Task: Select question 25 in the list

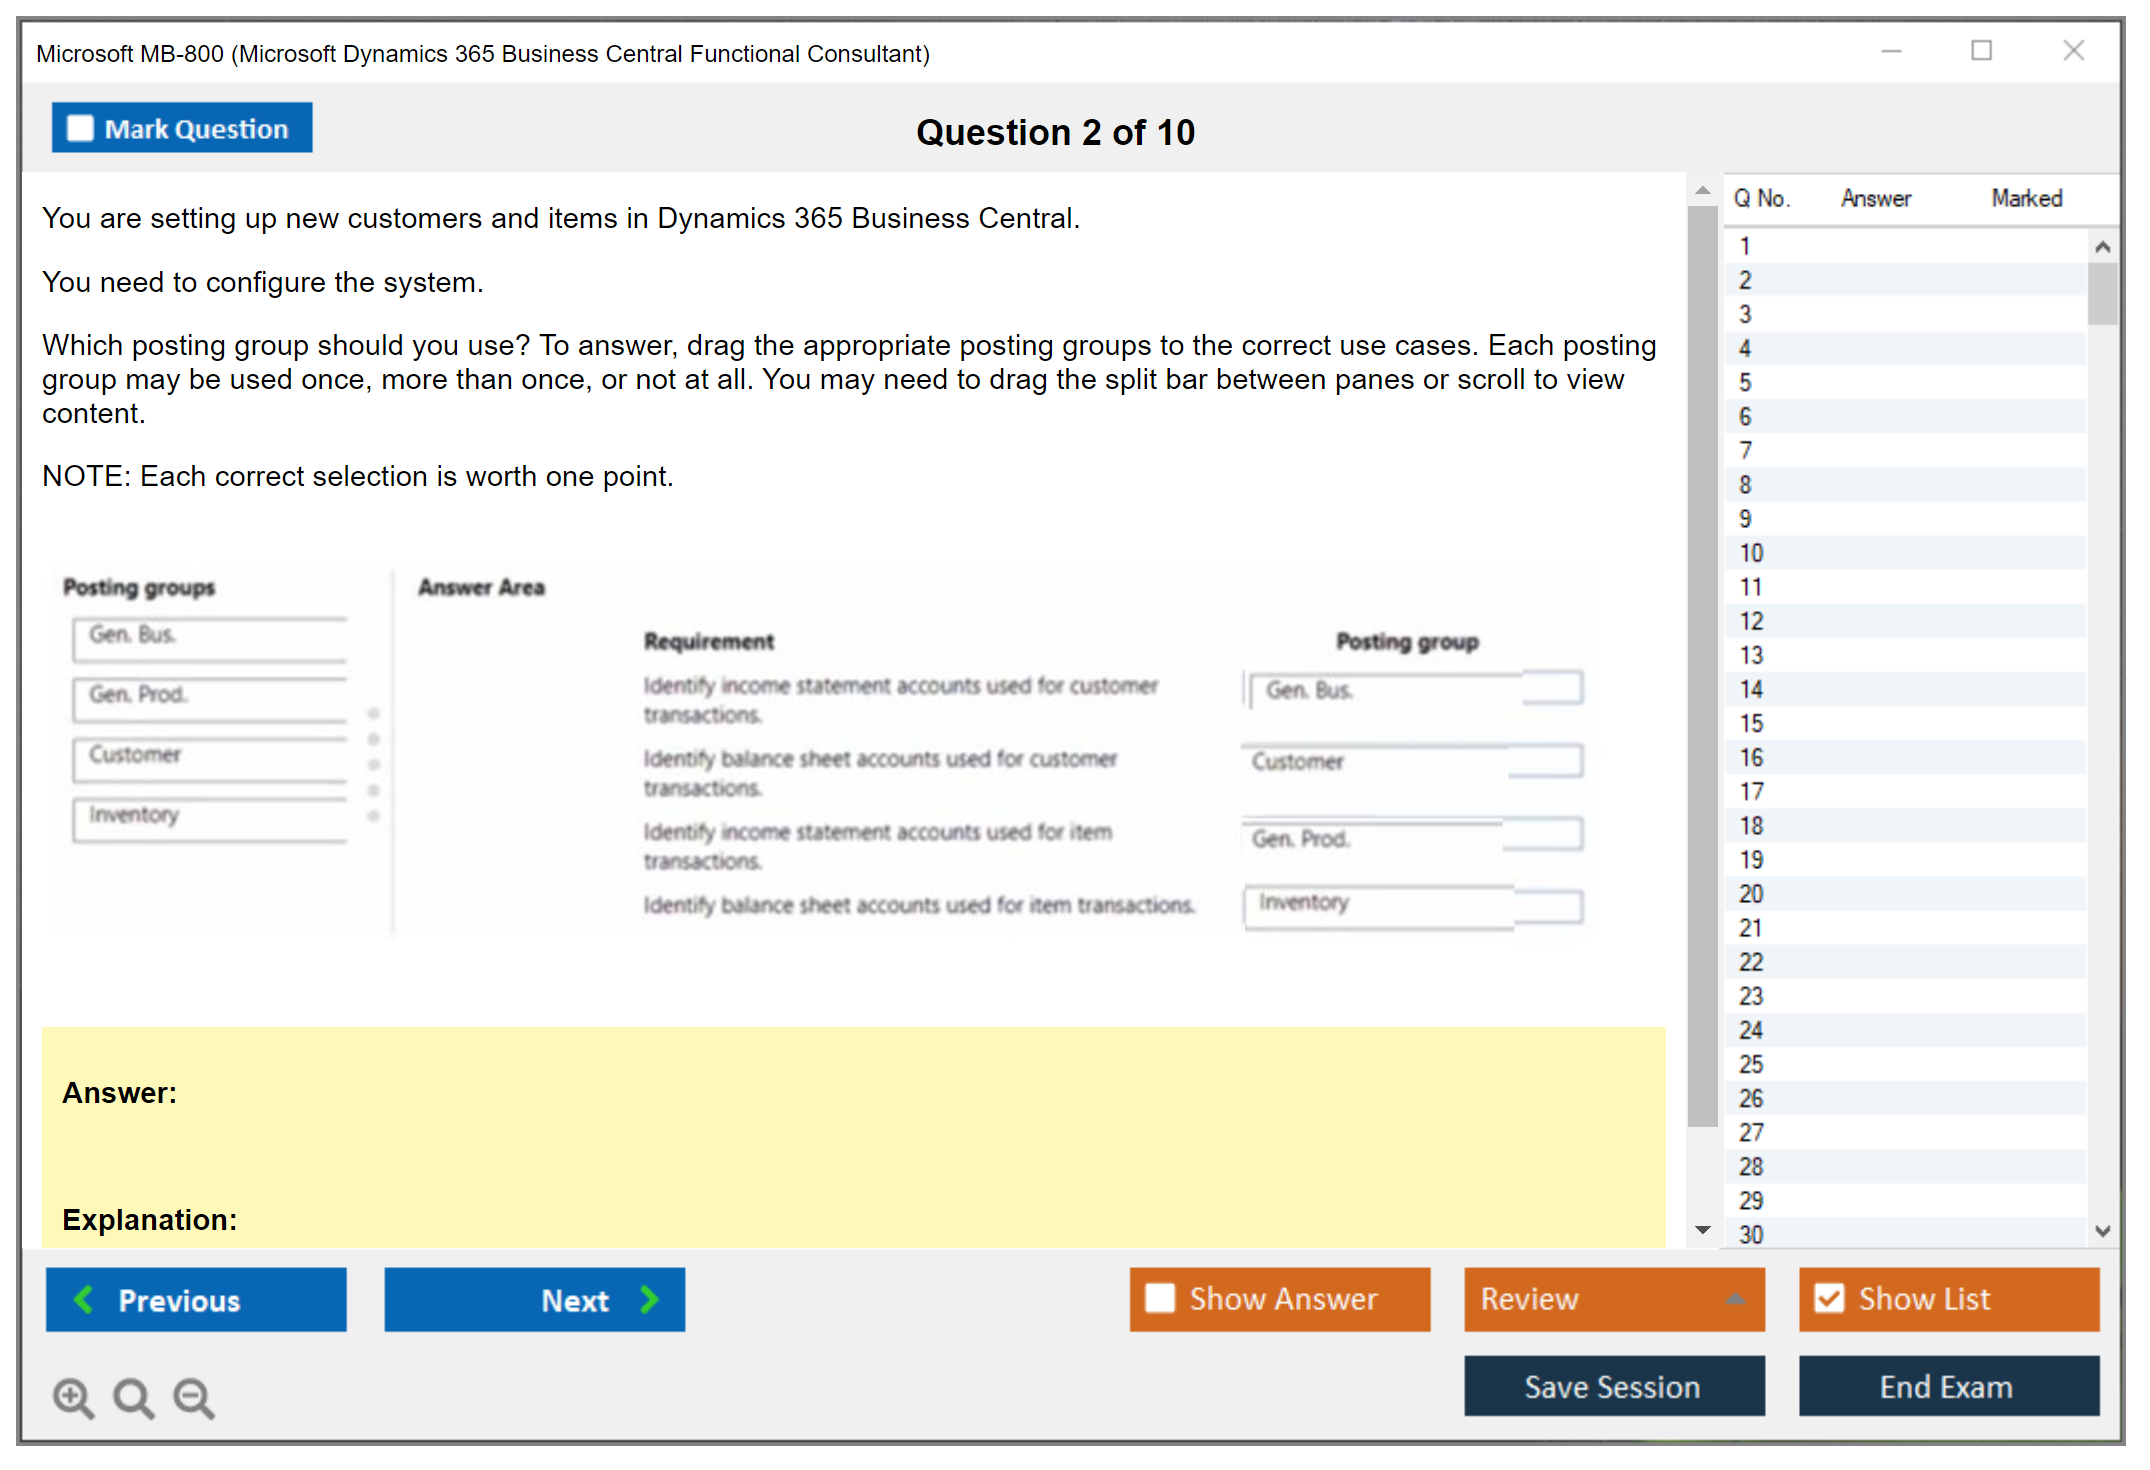Action: (x=1751, y=1064)
